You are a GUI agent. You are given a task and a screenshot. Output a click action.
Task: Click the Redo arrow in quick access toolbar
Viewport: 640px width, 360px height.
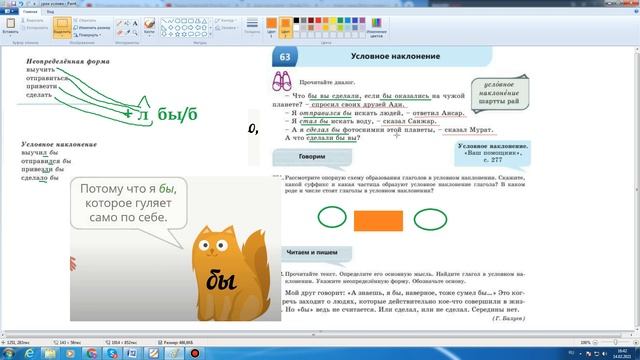coord(27,3)
